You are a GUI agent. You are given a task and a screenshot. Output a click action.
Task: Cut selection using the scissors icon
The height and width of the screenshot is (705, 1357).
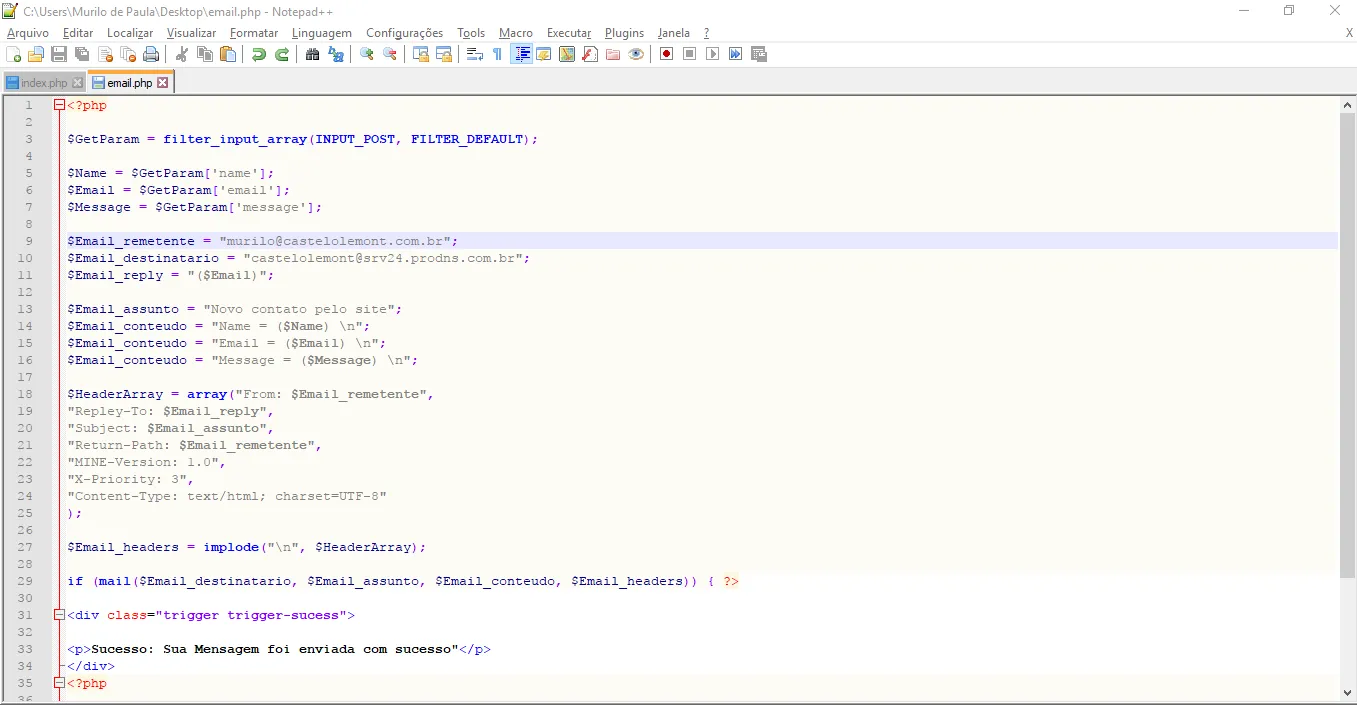(182, 54)
